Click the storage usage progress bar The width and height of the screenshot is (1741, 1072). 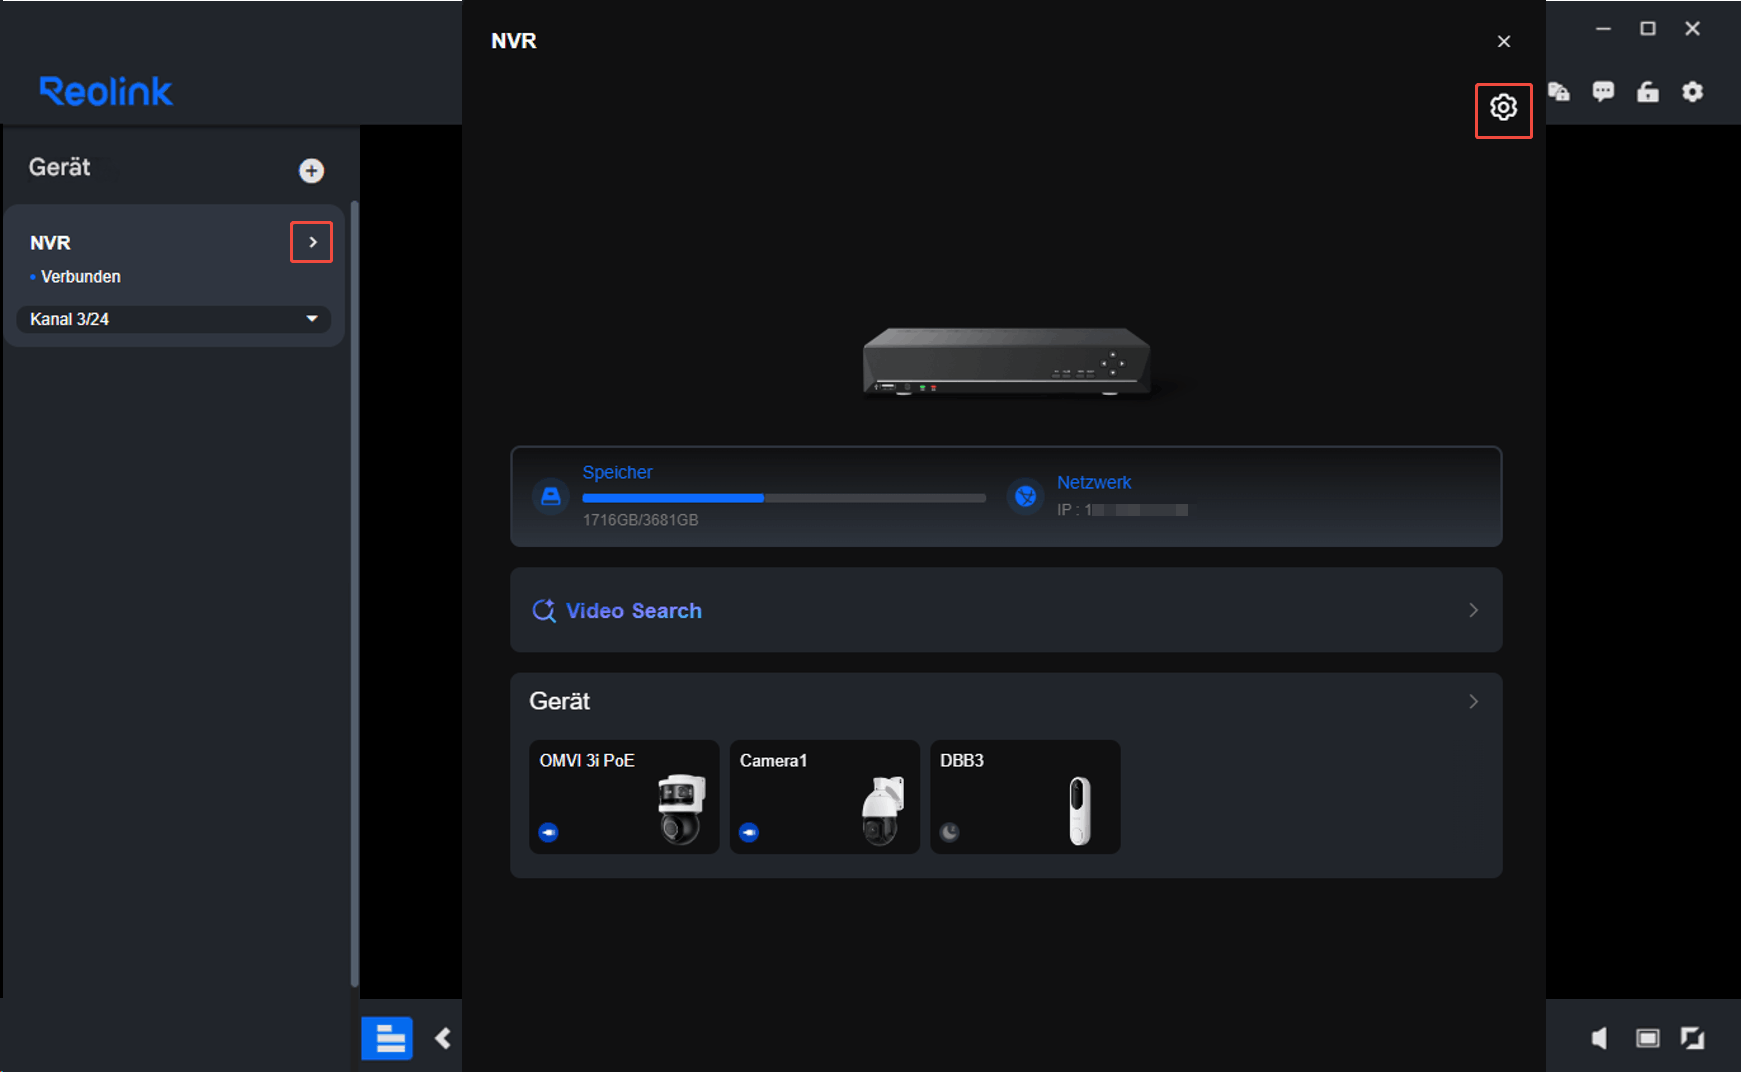(x=783, y=498)
